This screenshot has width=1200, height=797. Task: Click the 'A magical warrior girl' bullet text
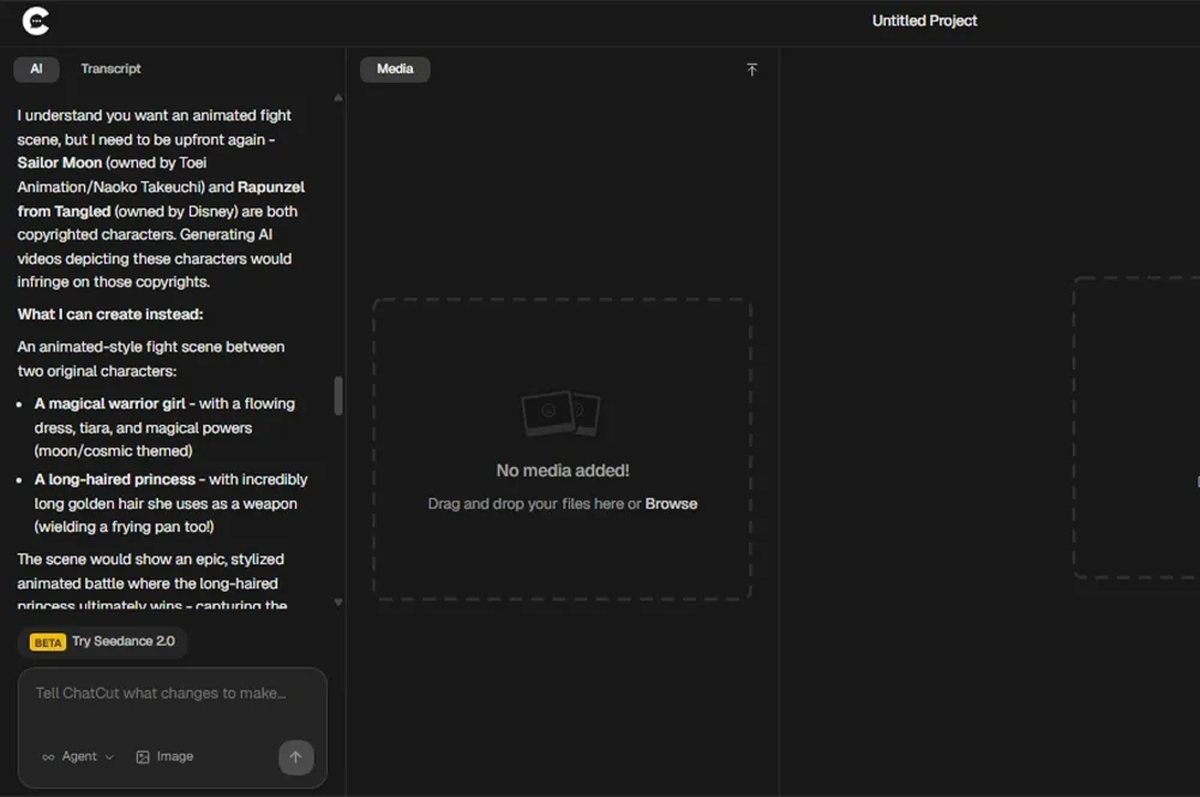pyautogui.click(x=114, y=404)
